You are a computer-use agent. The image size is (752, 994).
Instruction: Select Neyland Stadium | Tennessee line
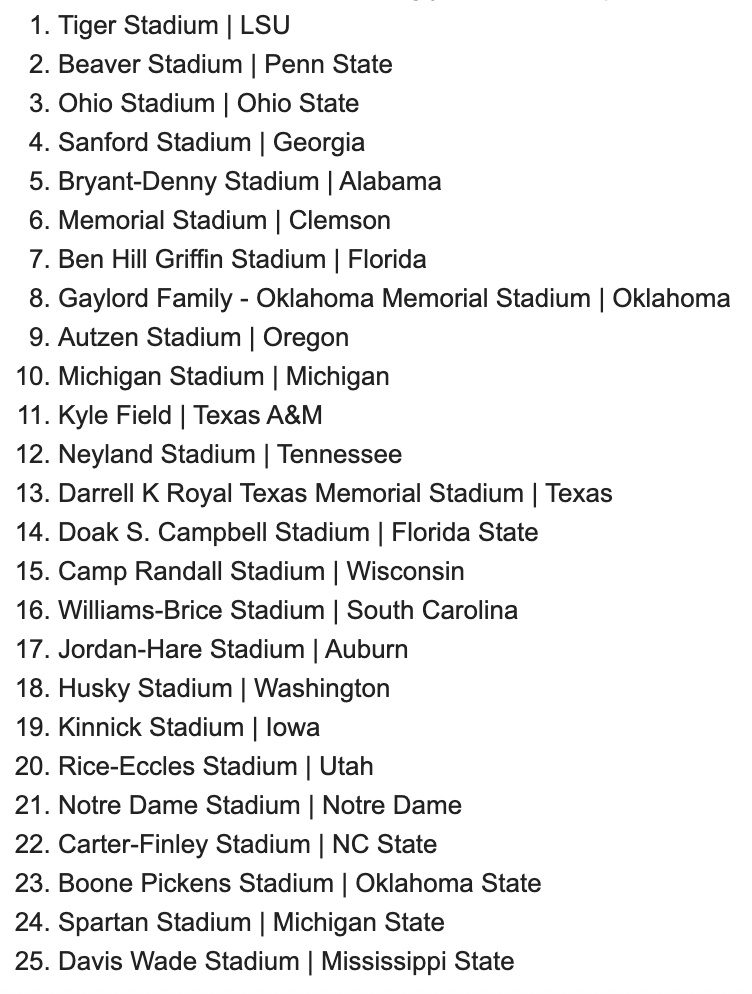(x=230, y=455)
